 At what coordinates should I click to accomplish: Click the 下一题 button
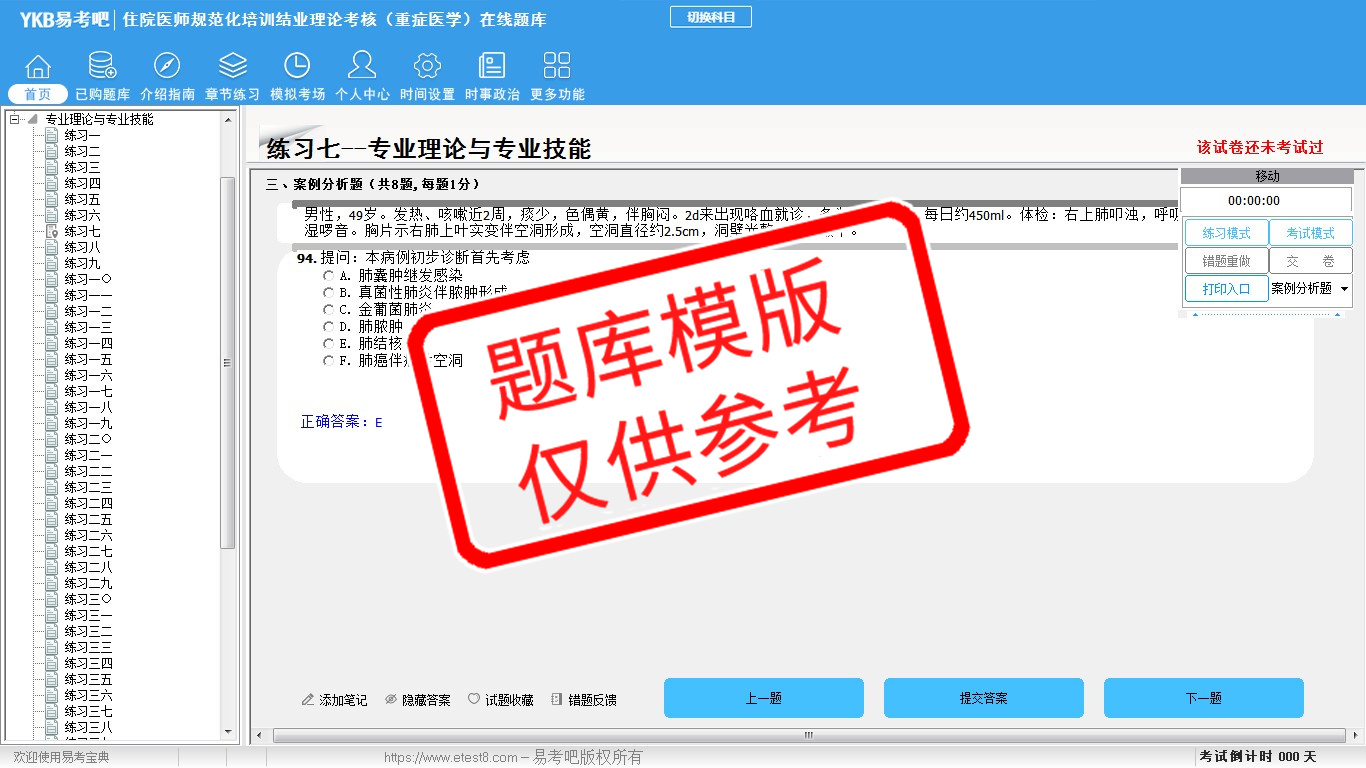pyautogui.click(x=1203, y=698)
